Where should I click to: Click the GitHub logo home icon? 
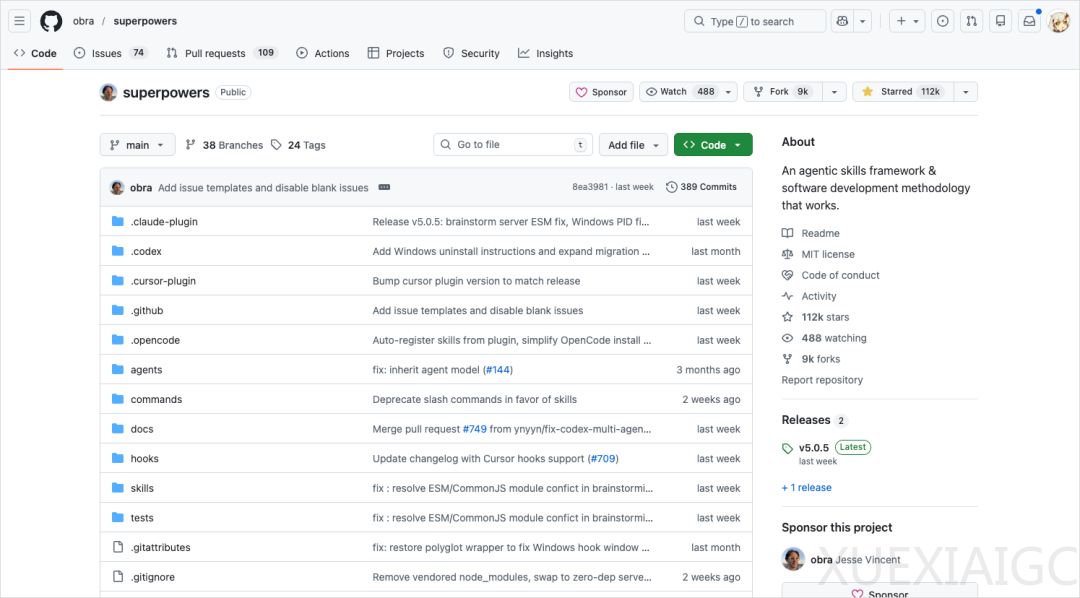(51, 21)
